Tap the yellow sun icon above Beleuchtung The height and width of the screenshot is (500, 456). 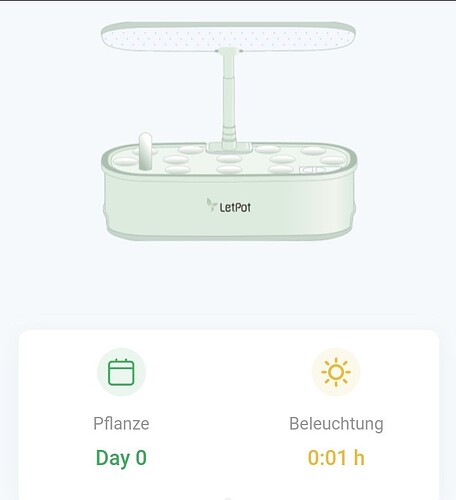coord(336,372)
